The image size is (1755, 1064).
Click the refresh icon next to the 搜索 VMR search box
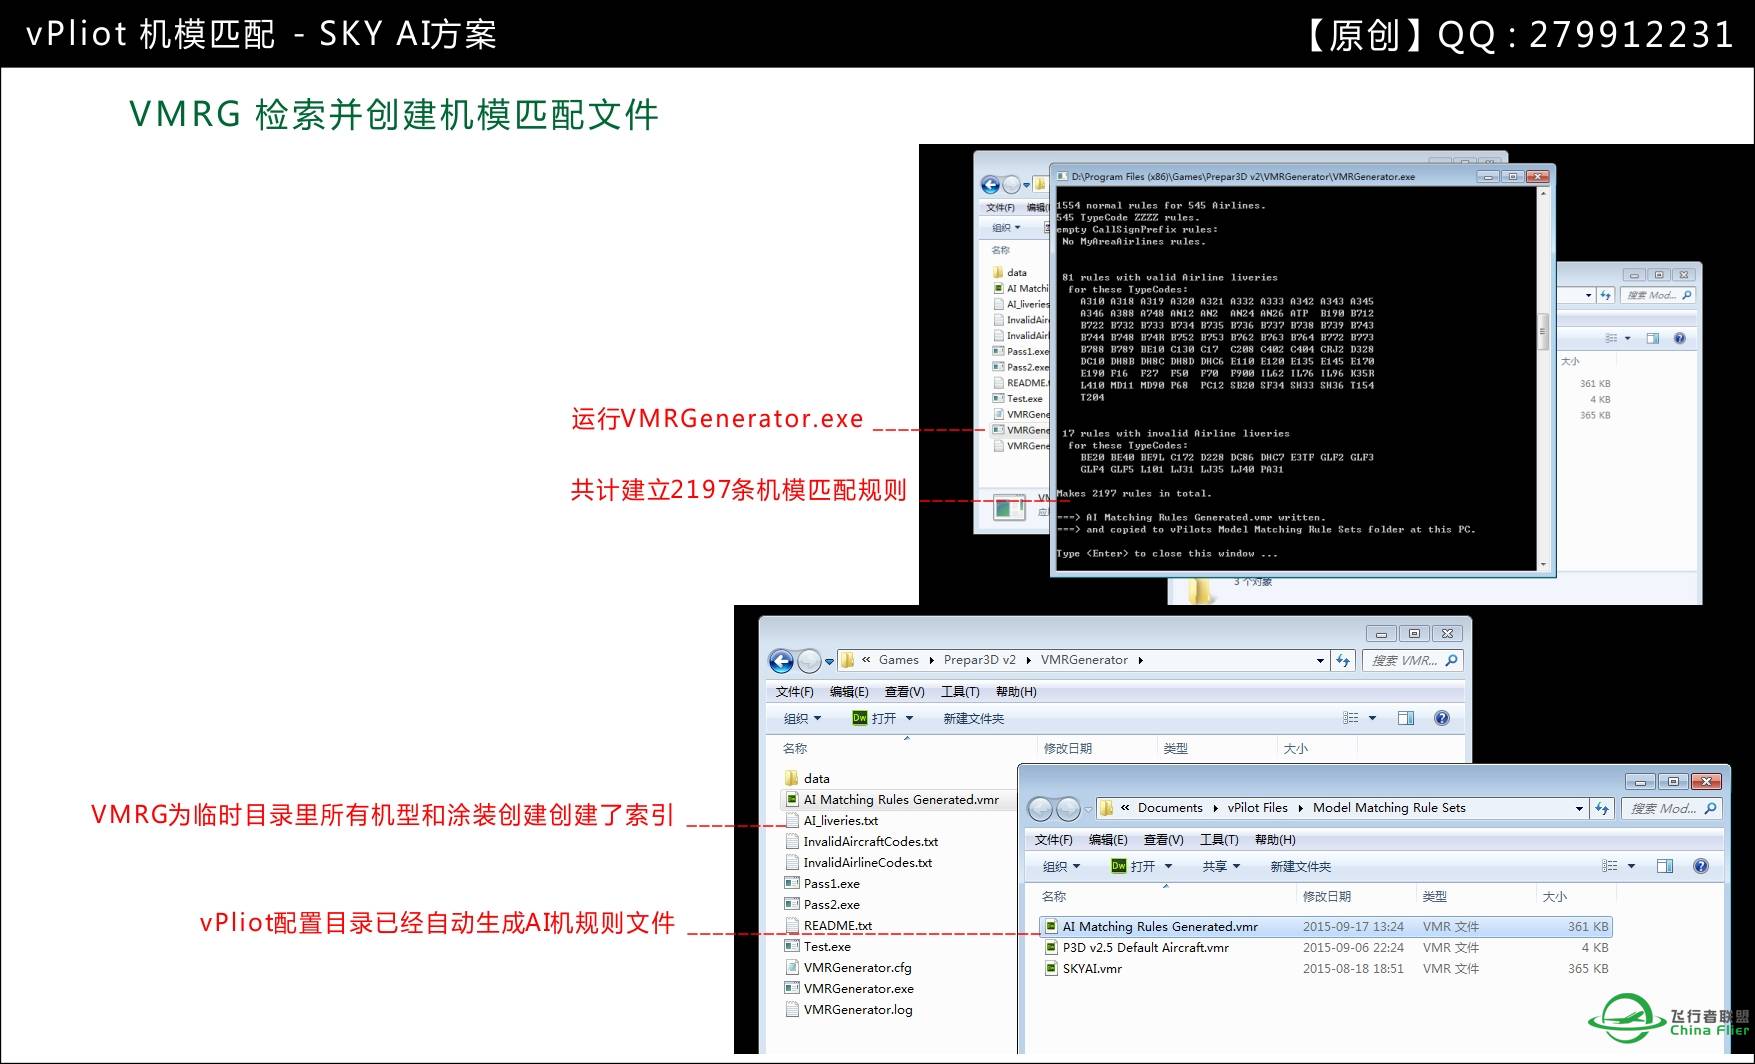click(1343, 661)
